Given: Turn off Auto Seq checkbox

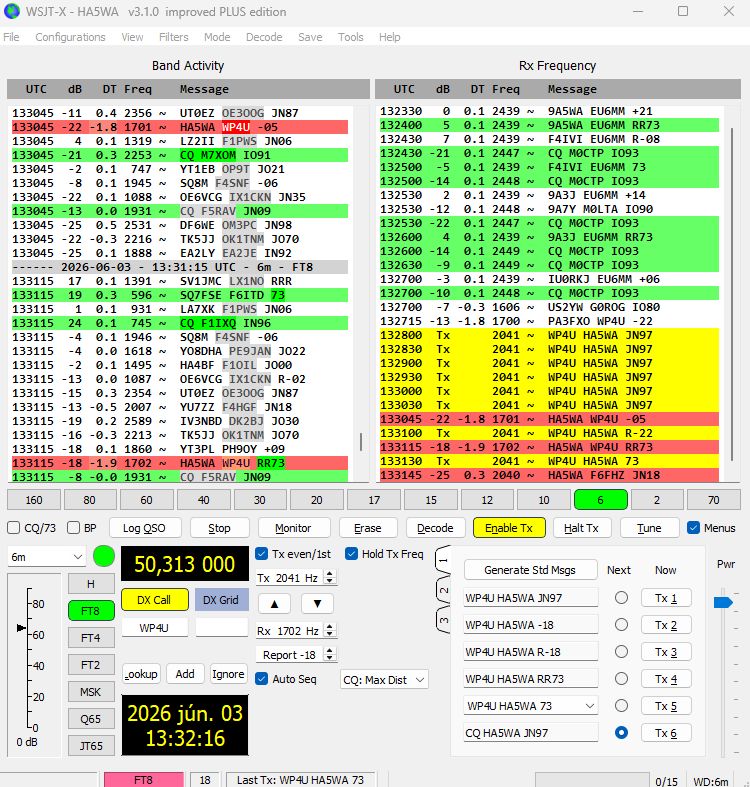Looking at the screenshot, I should click(x=262, y=679).
